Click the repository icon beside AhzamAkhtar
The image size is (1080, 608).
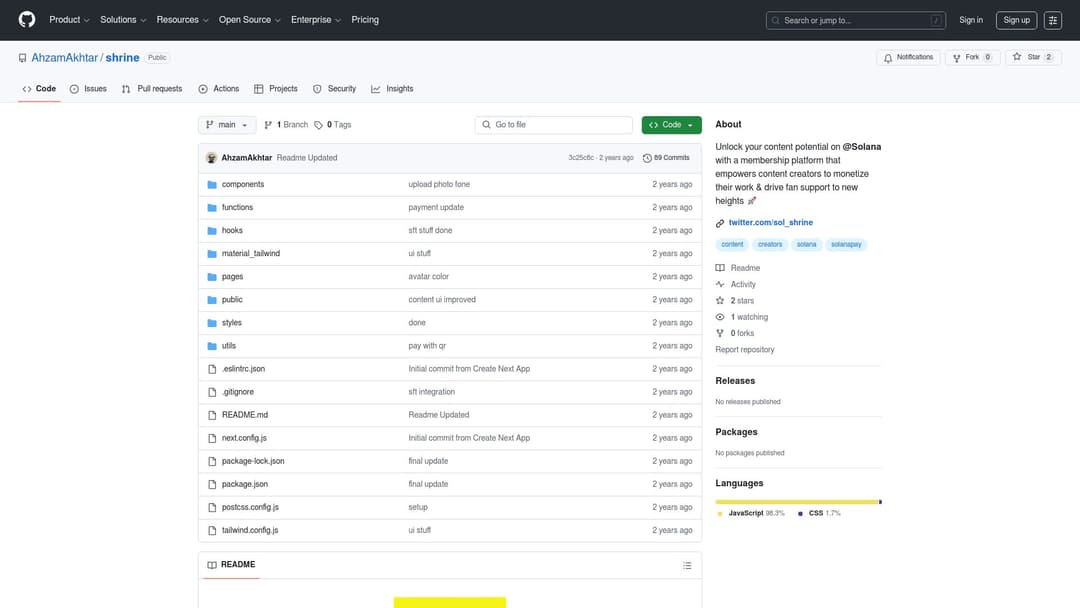pos(23,58)
